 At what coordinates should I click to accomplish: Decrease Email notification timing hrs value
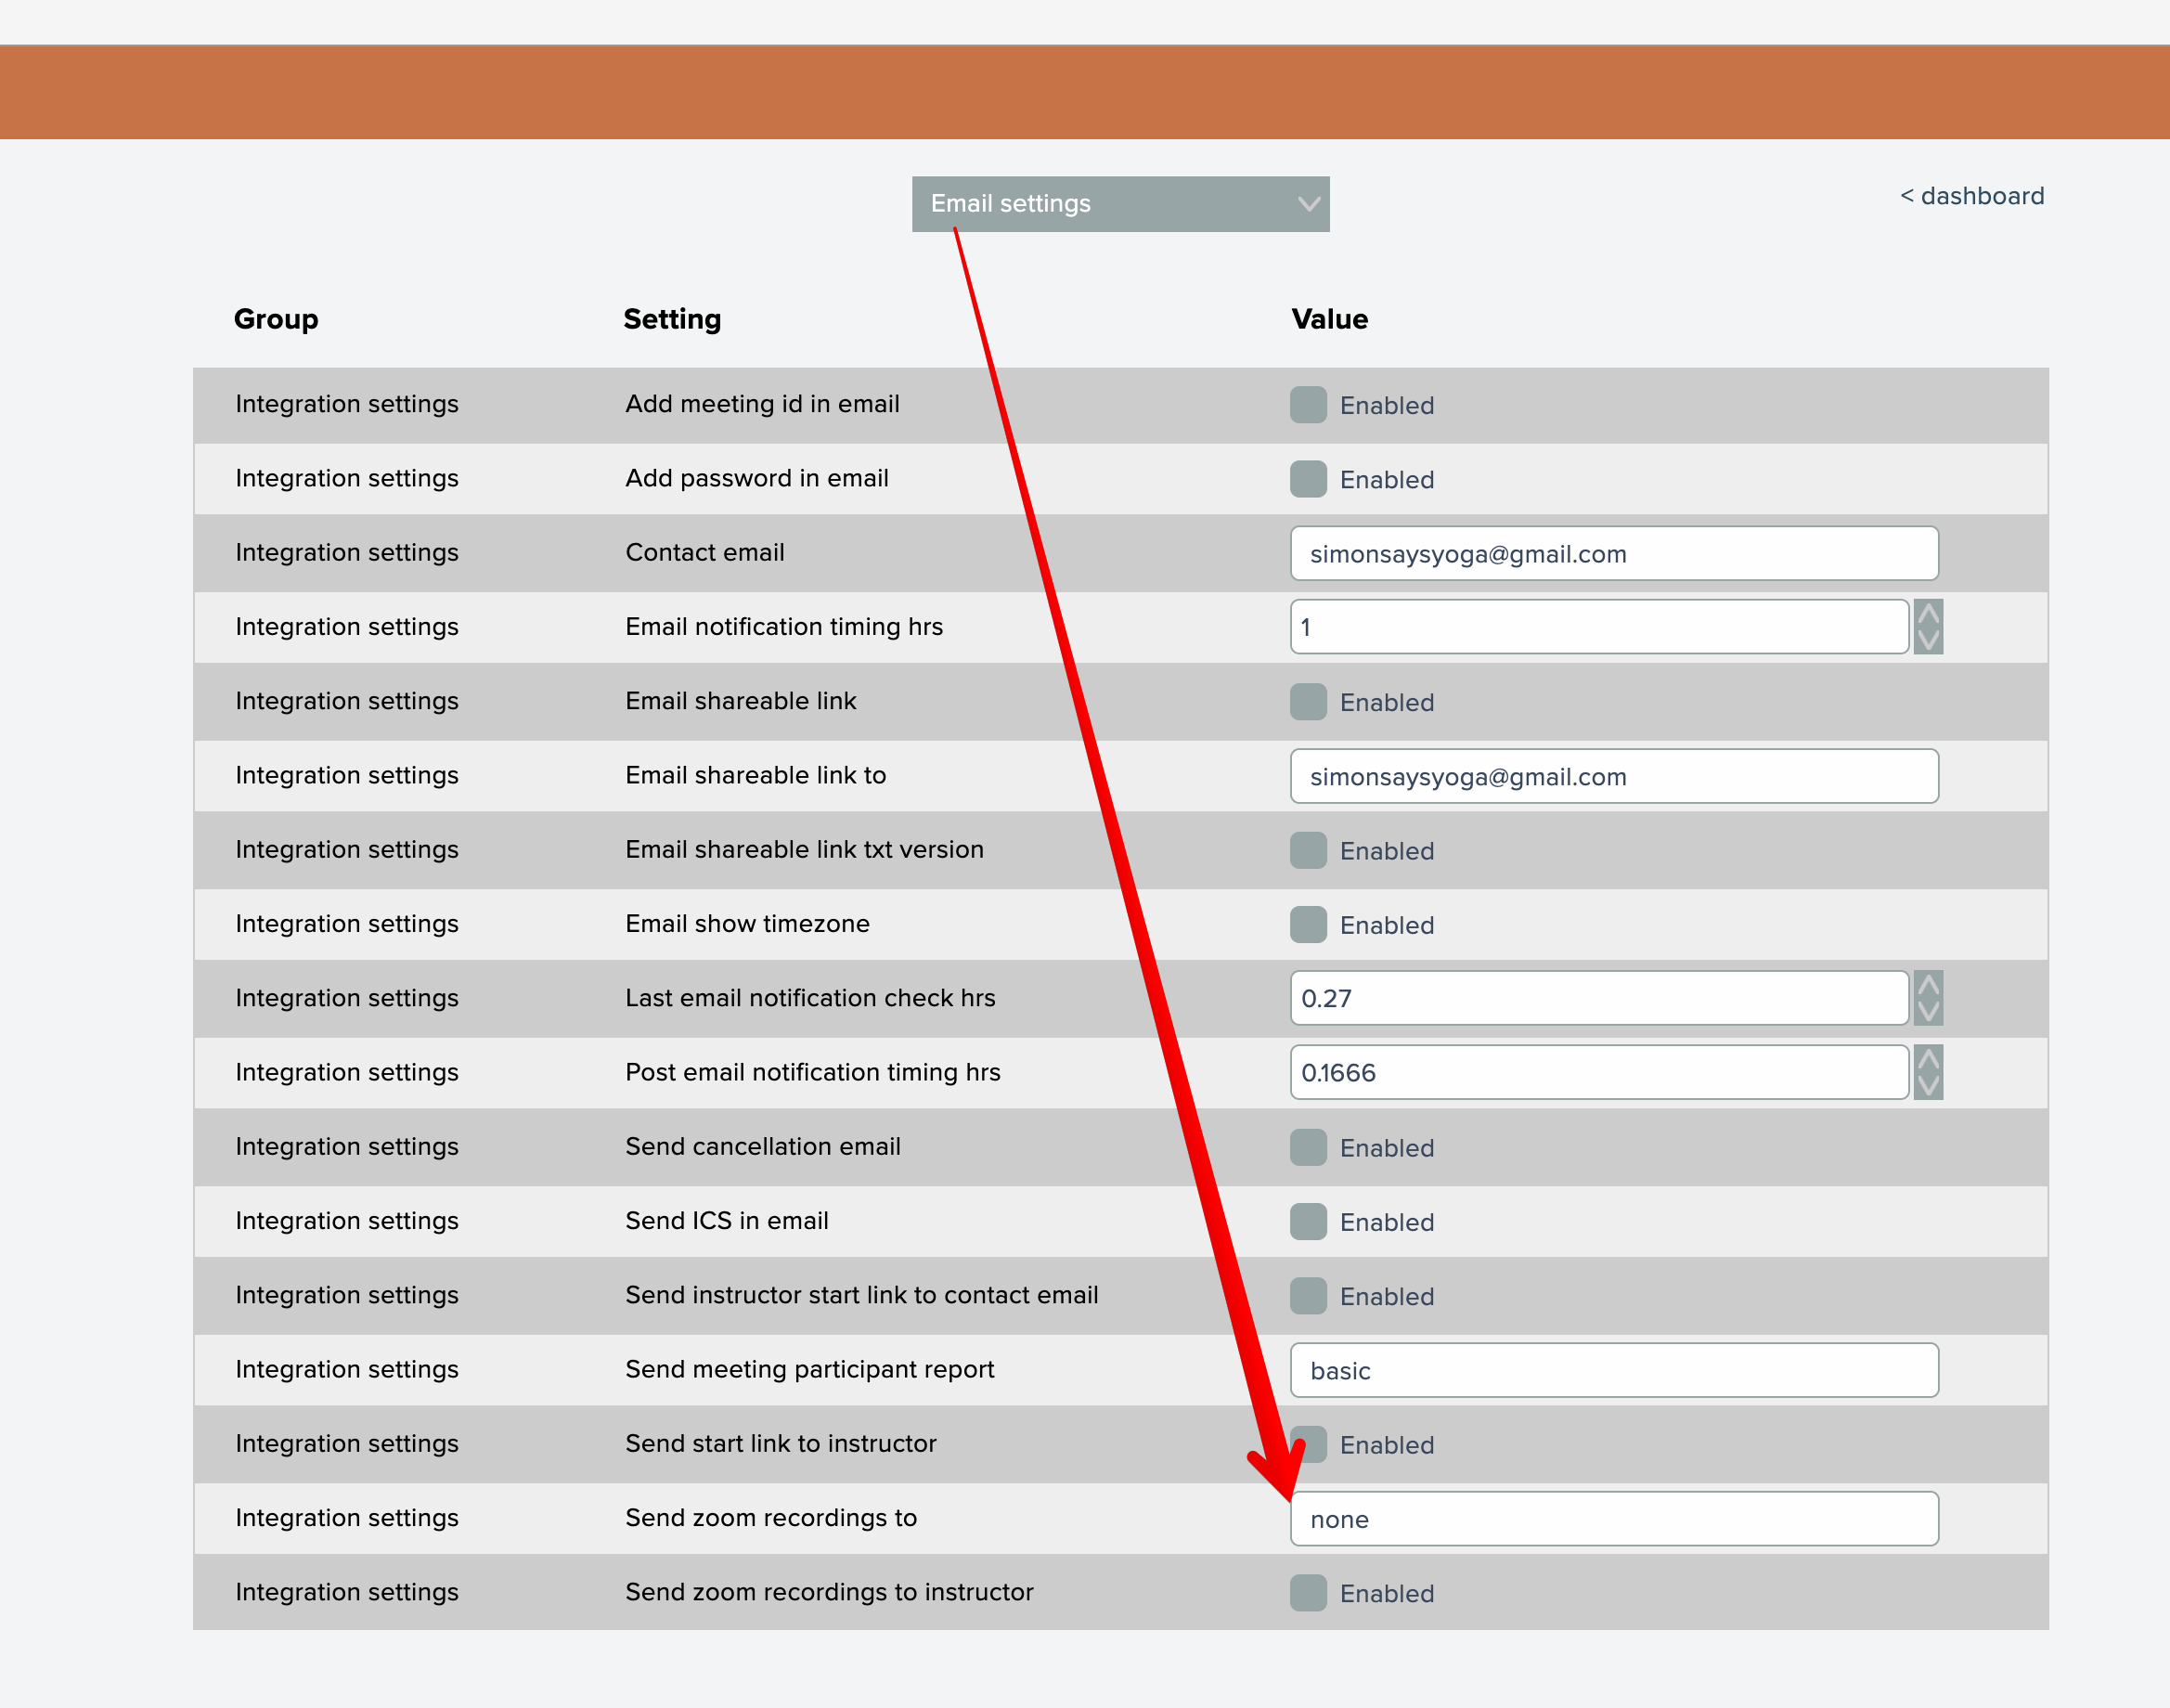click(x=1927, y=640)
